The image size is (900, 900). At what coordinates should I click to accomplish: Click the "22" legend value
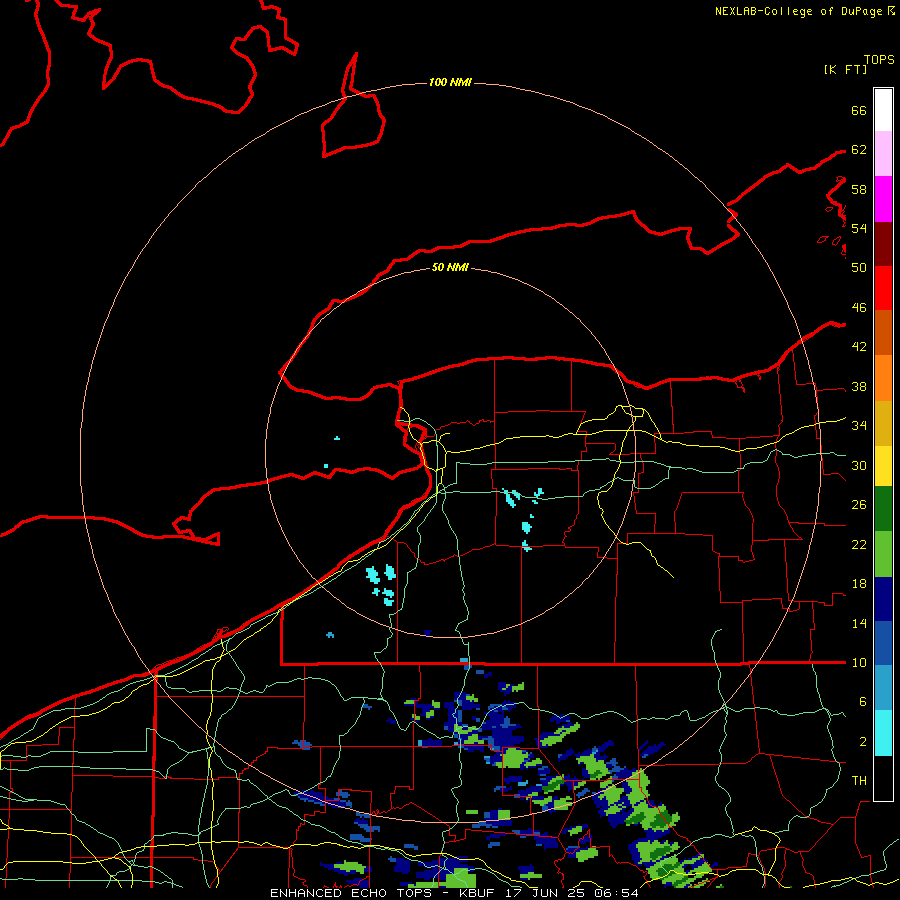(859, 545)
